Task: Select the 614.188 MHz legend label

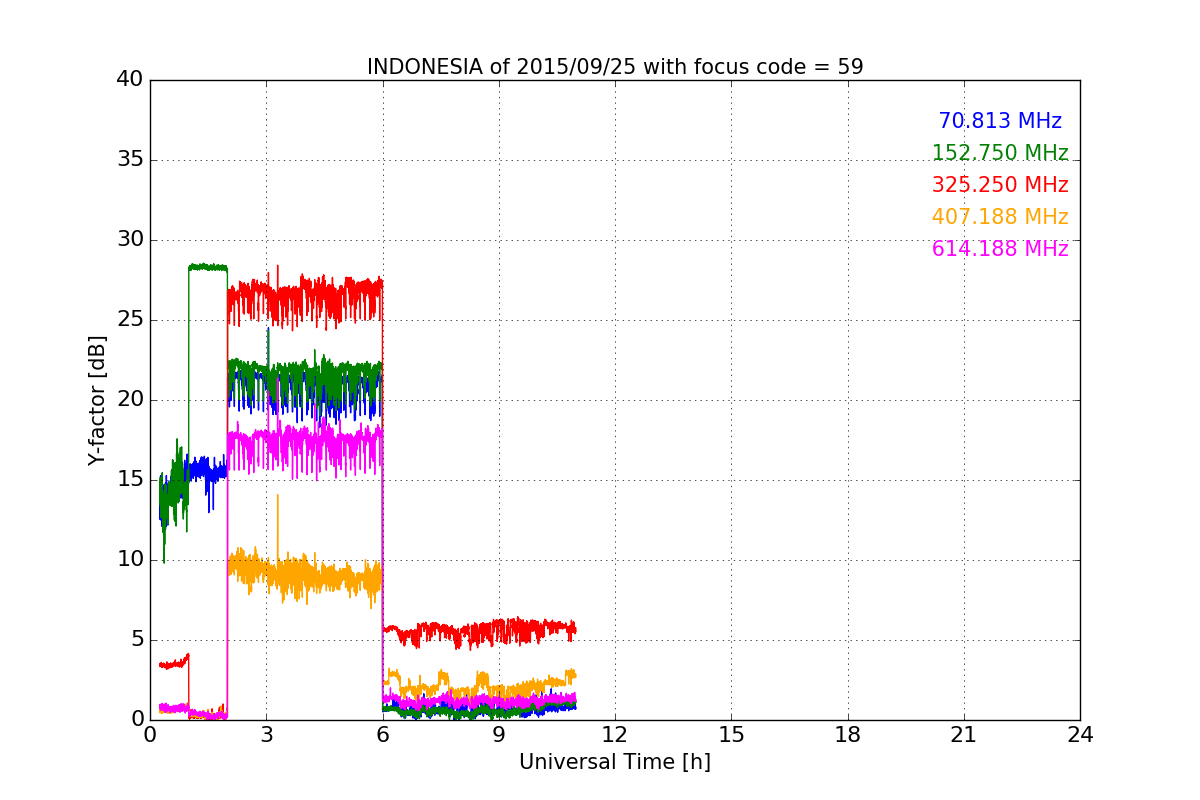Action: (1000, 249)
